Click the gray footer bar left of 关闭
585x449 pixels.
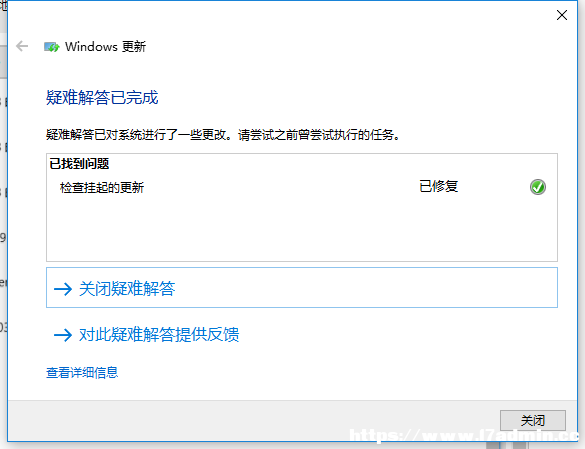point(254,421)
